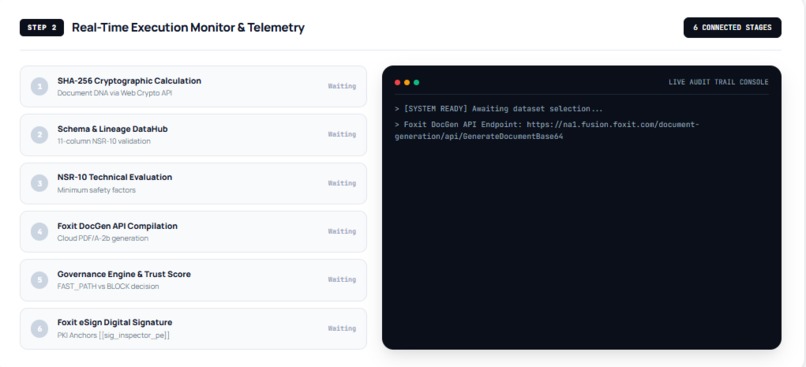Viewport: 806px width, 367px height.
Task: Click the step 5 number circle icon
Action: click(40, 280)
